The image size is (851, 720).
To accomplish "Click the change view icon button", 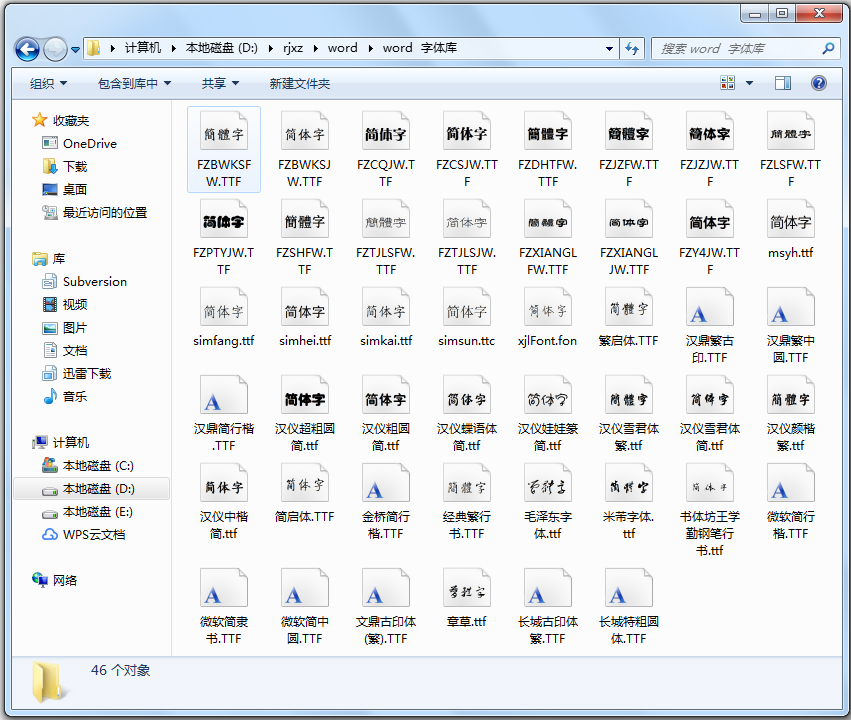I will click(x=727, y=83).
